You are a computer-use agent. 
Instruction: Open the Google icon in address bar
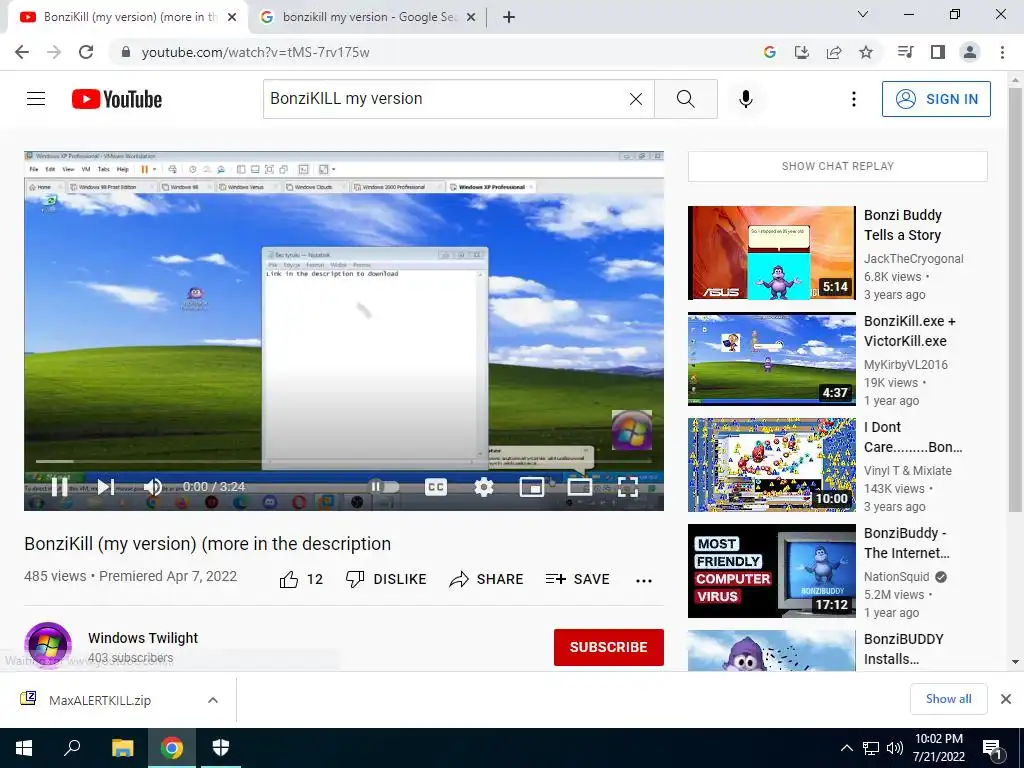pos(769,52)
